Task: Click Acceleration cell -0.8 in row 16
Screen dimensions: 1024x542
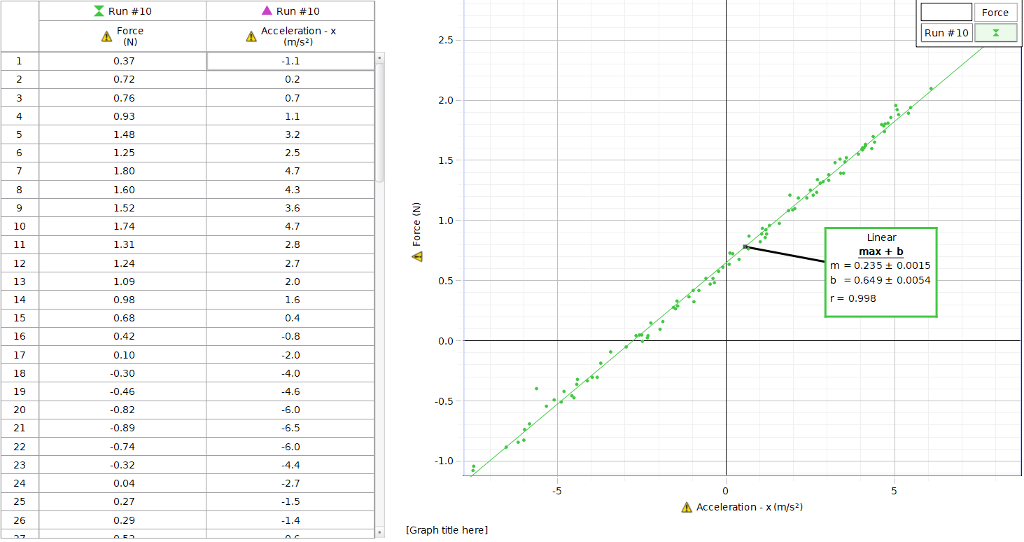Action: point(291,336)
